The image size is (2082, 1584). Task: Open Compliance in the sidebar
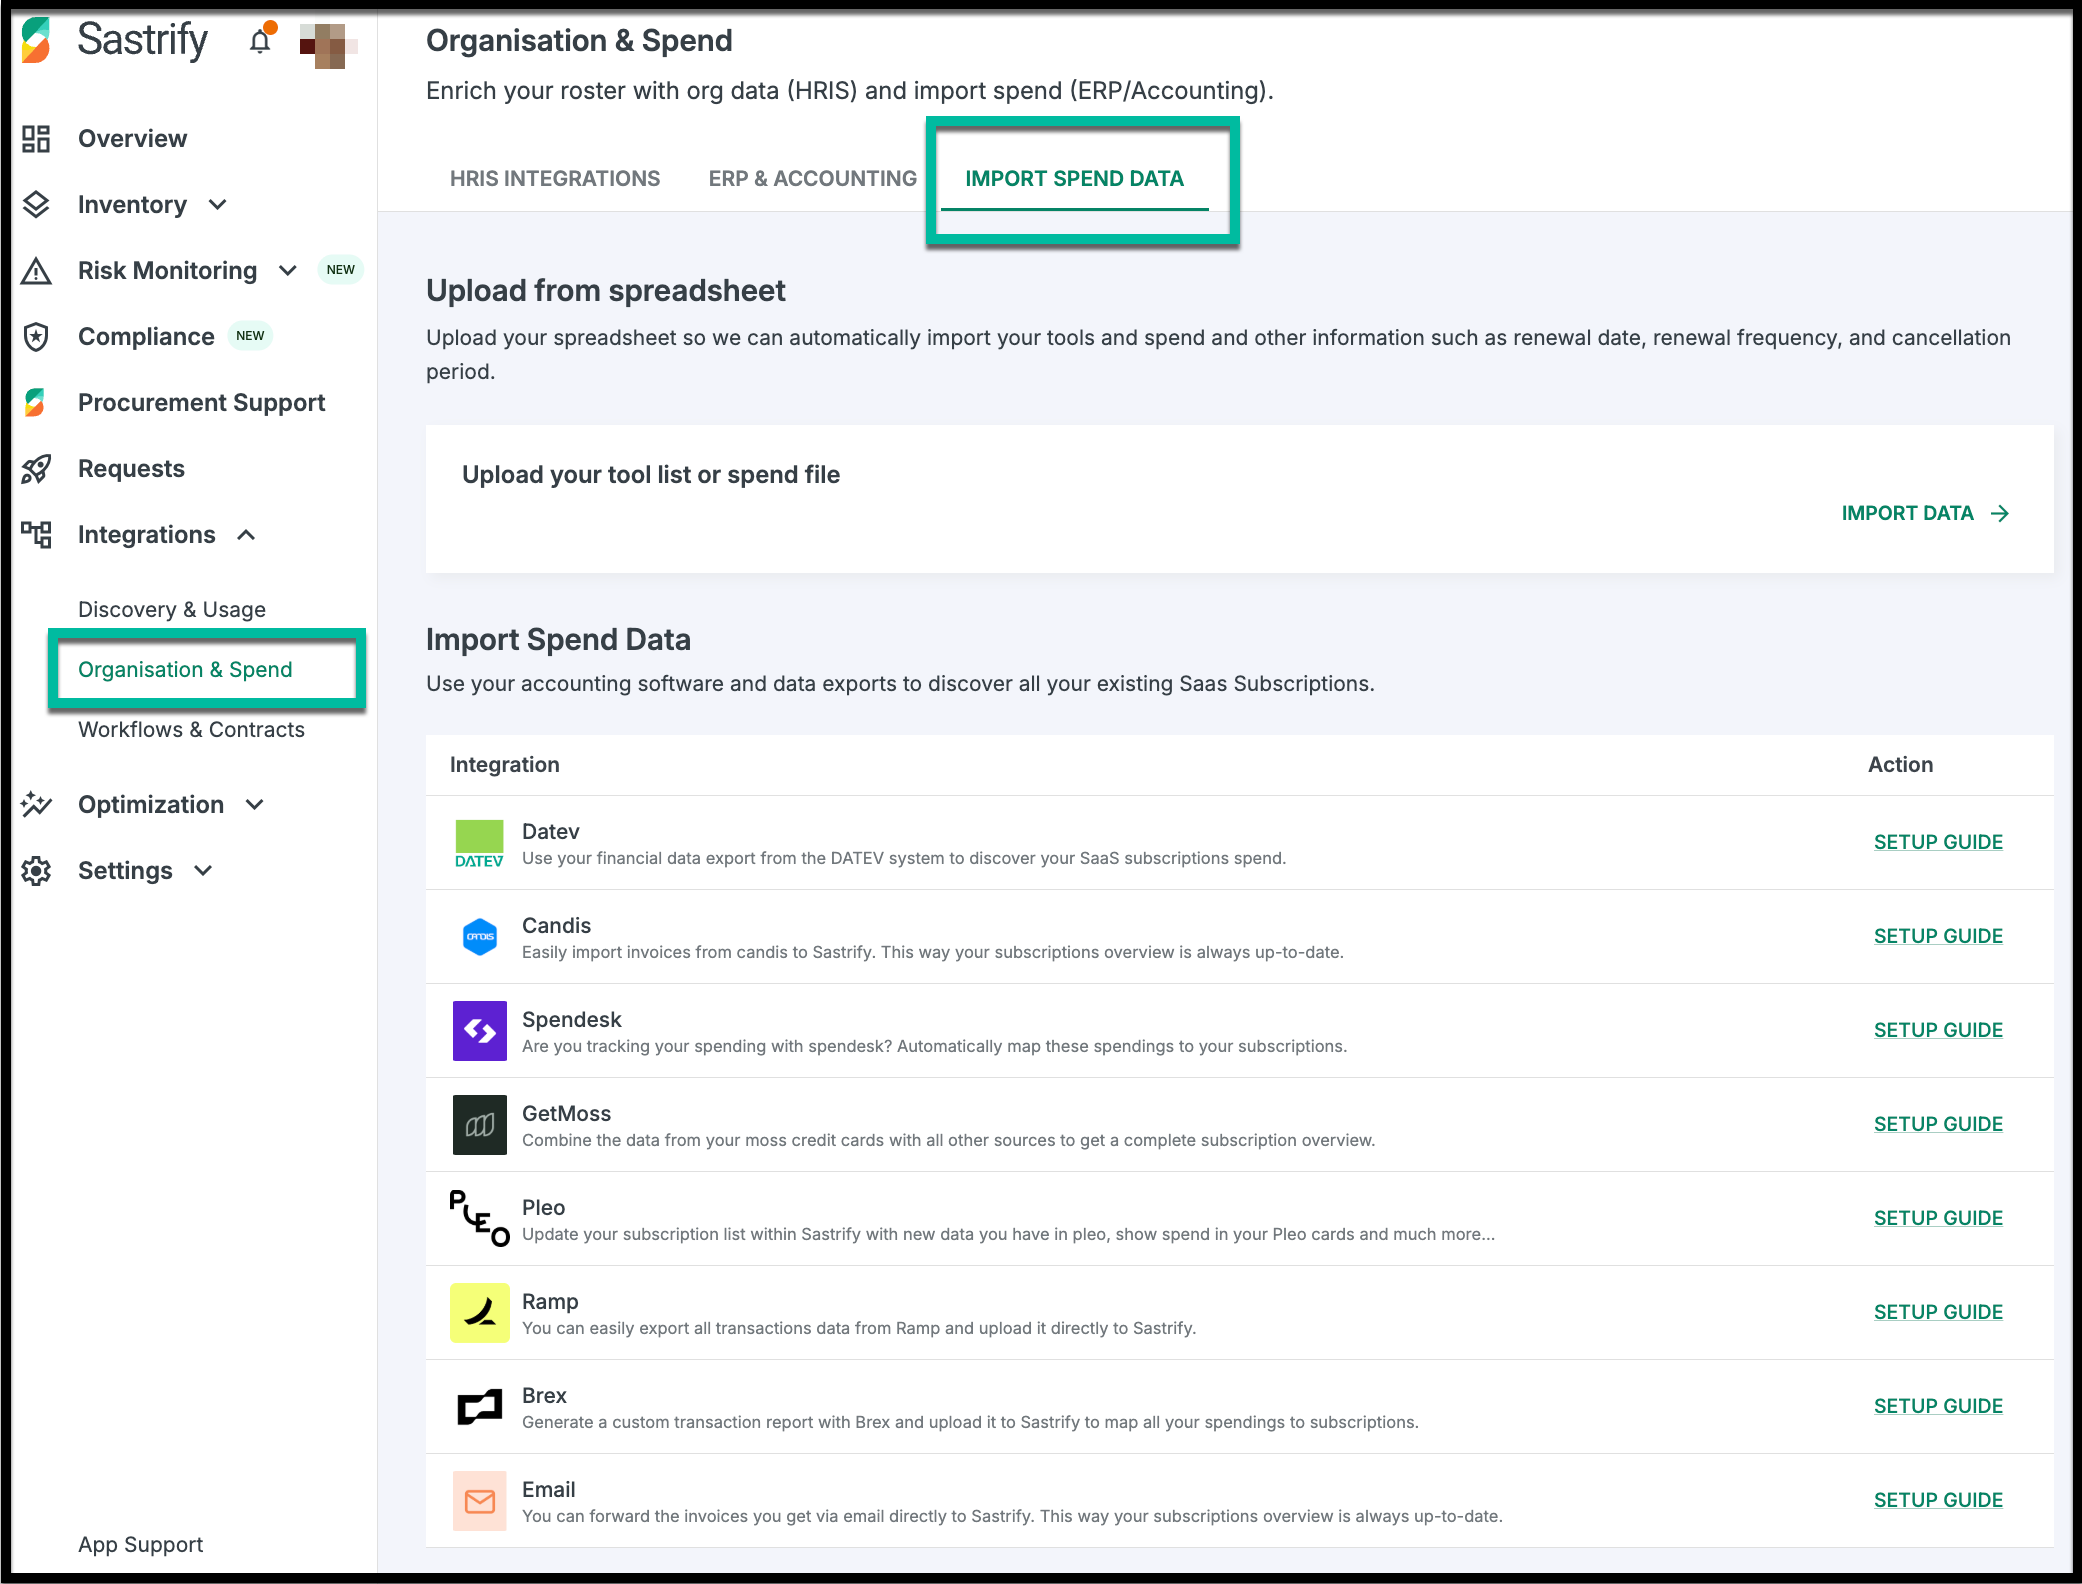click(146, 336)
